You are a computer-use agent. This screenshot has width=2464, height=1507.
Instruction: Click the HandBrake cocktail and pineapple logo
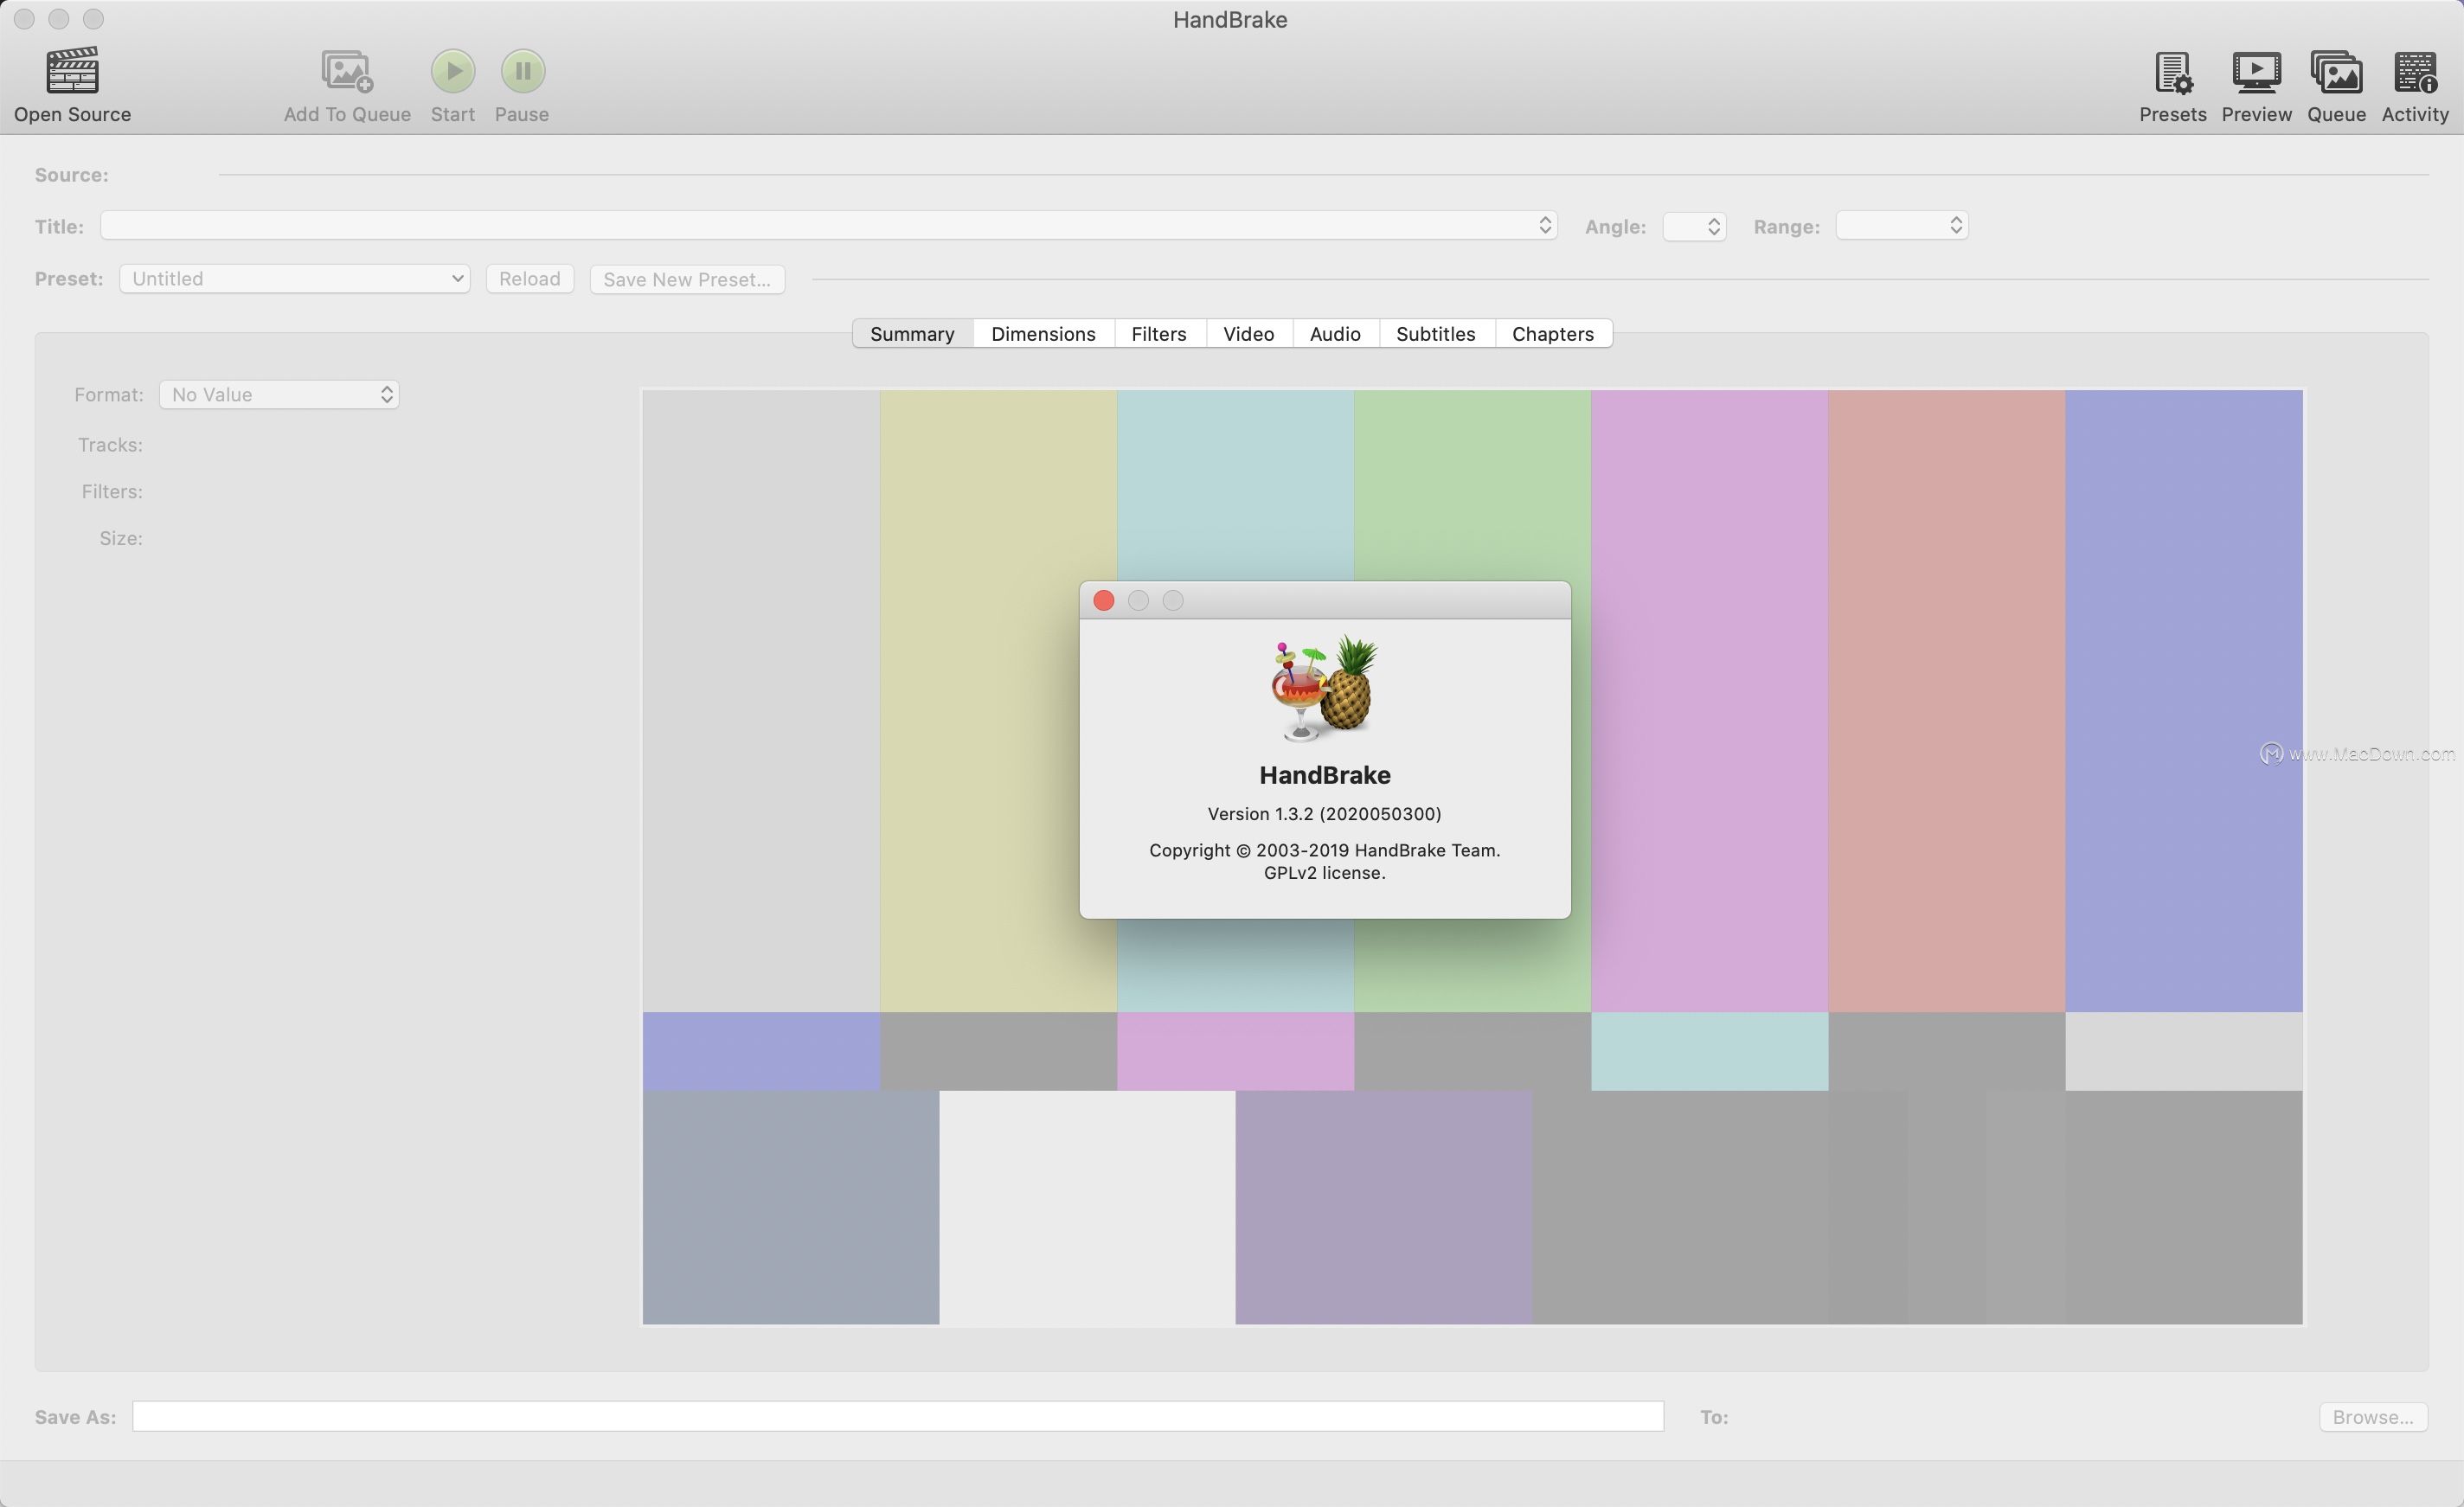(x=1324, y=688)
